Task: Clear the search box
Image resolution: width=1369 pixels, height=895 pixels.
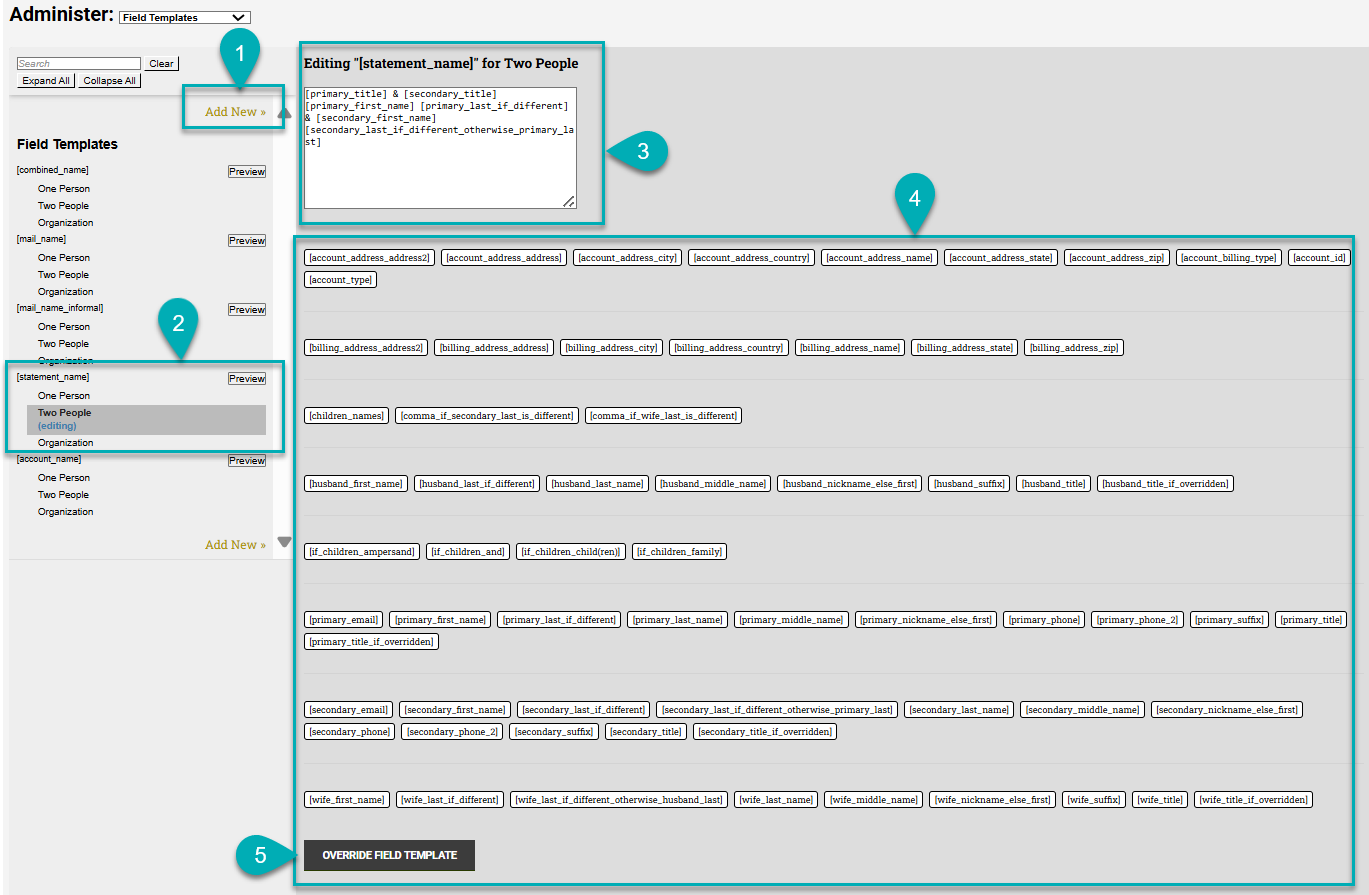Action: 160,63
